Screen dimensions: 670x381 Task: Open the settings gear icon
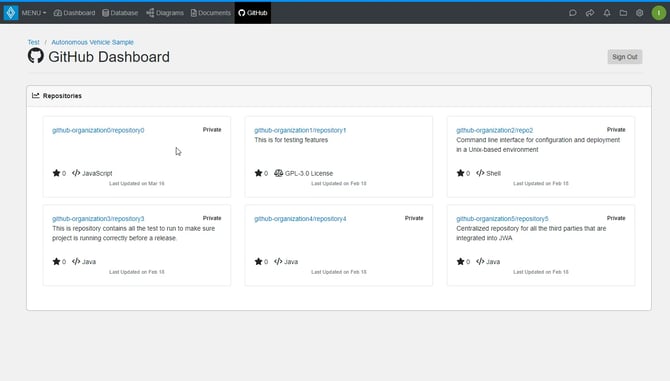click(x=640, y=13)
